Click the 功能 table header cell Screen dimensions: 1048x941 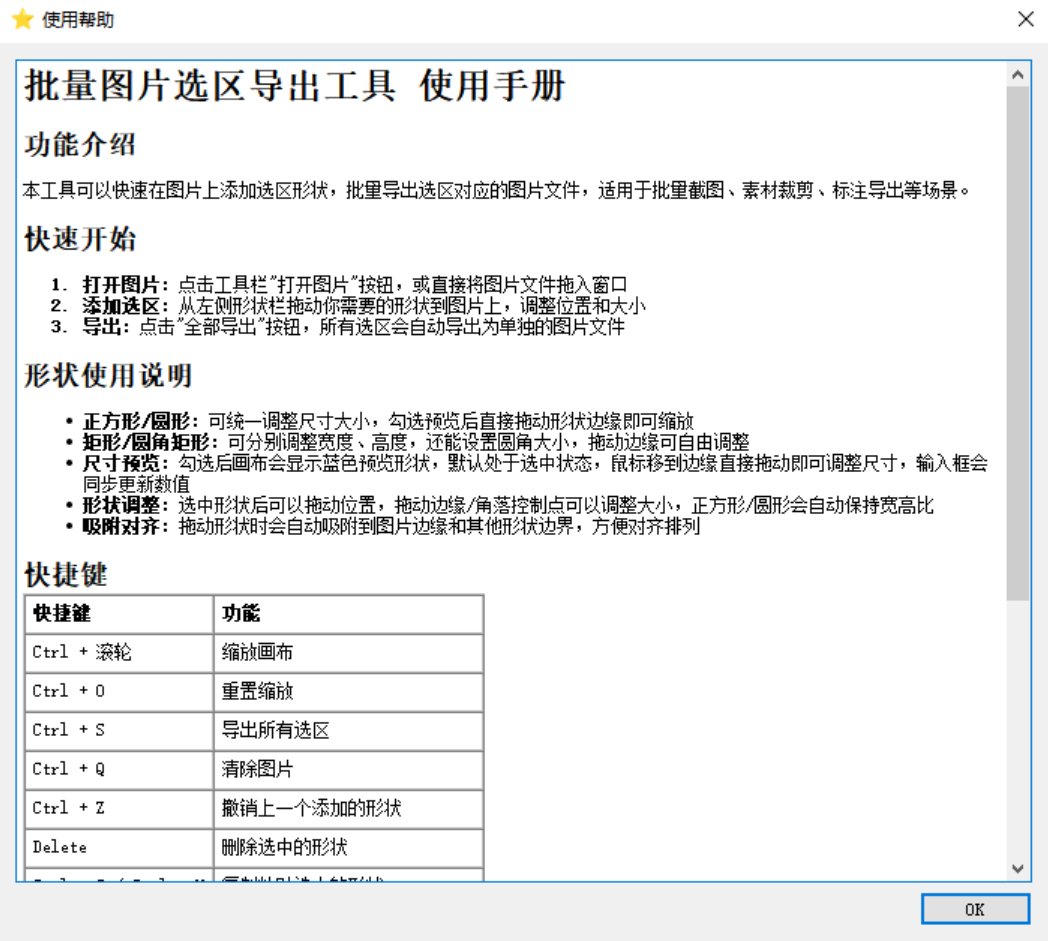pyautogui.click(x=348, y=614)
